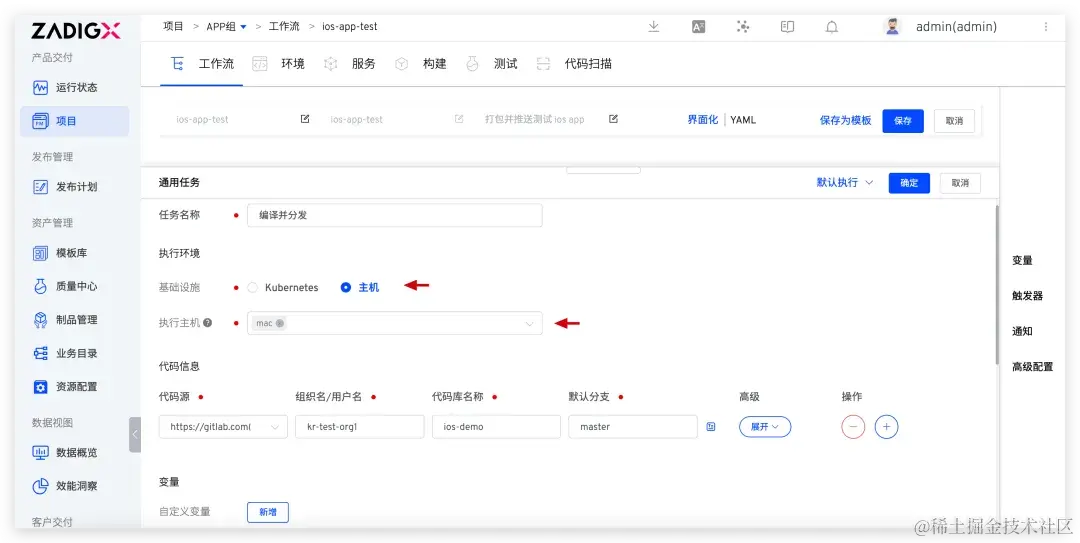1080x543 pixels.
Task: Open 变量 in right panel
Action: 1022,260
